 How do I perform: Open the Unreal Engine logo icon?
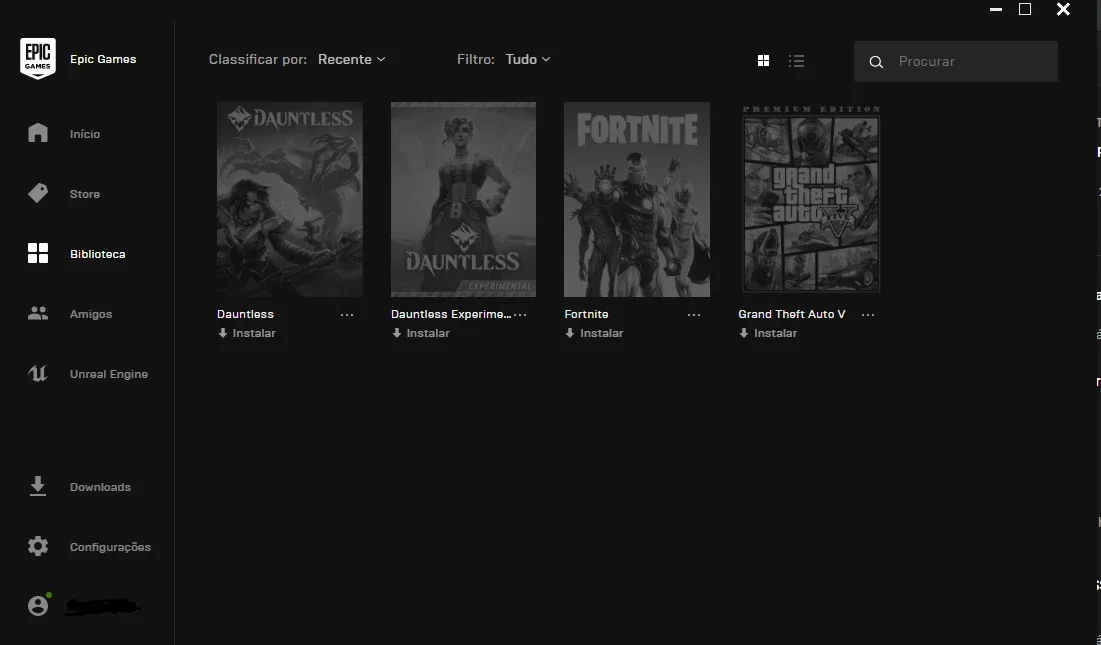(38, 373)
